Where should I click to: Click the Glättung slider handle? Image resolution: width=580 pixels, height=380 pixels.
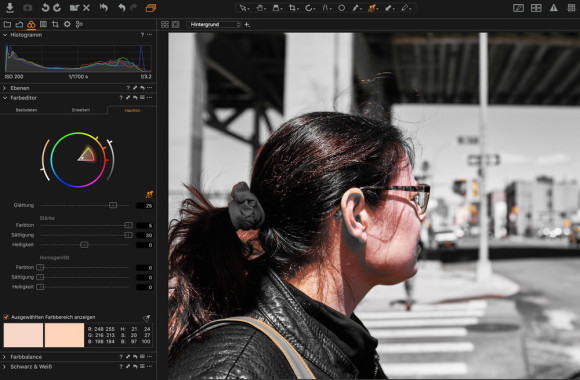(x=113, y=205)
